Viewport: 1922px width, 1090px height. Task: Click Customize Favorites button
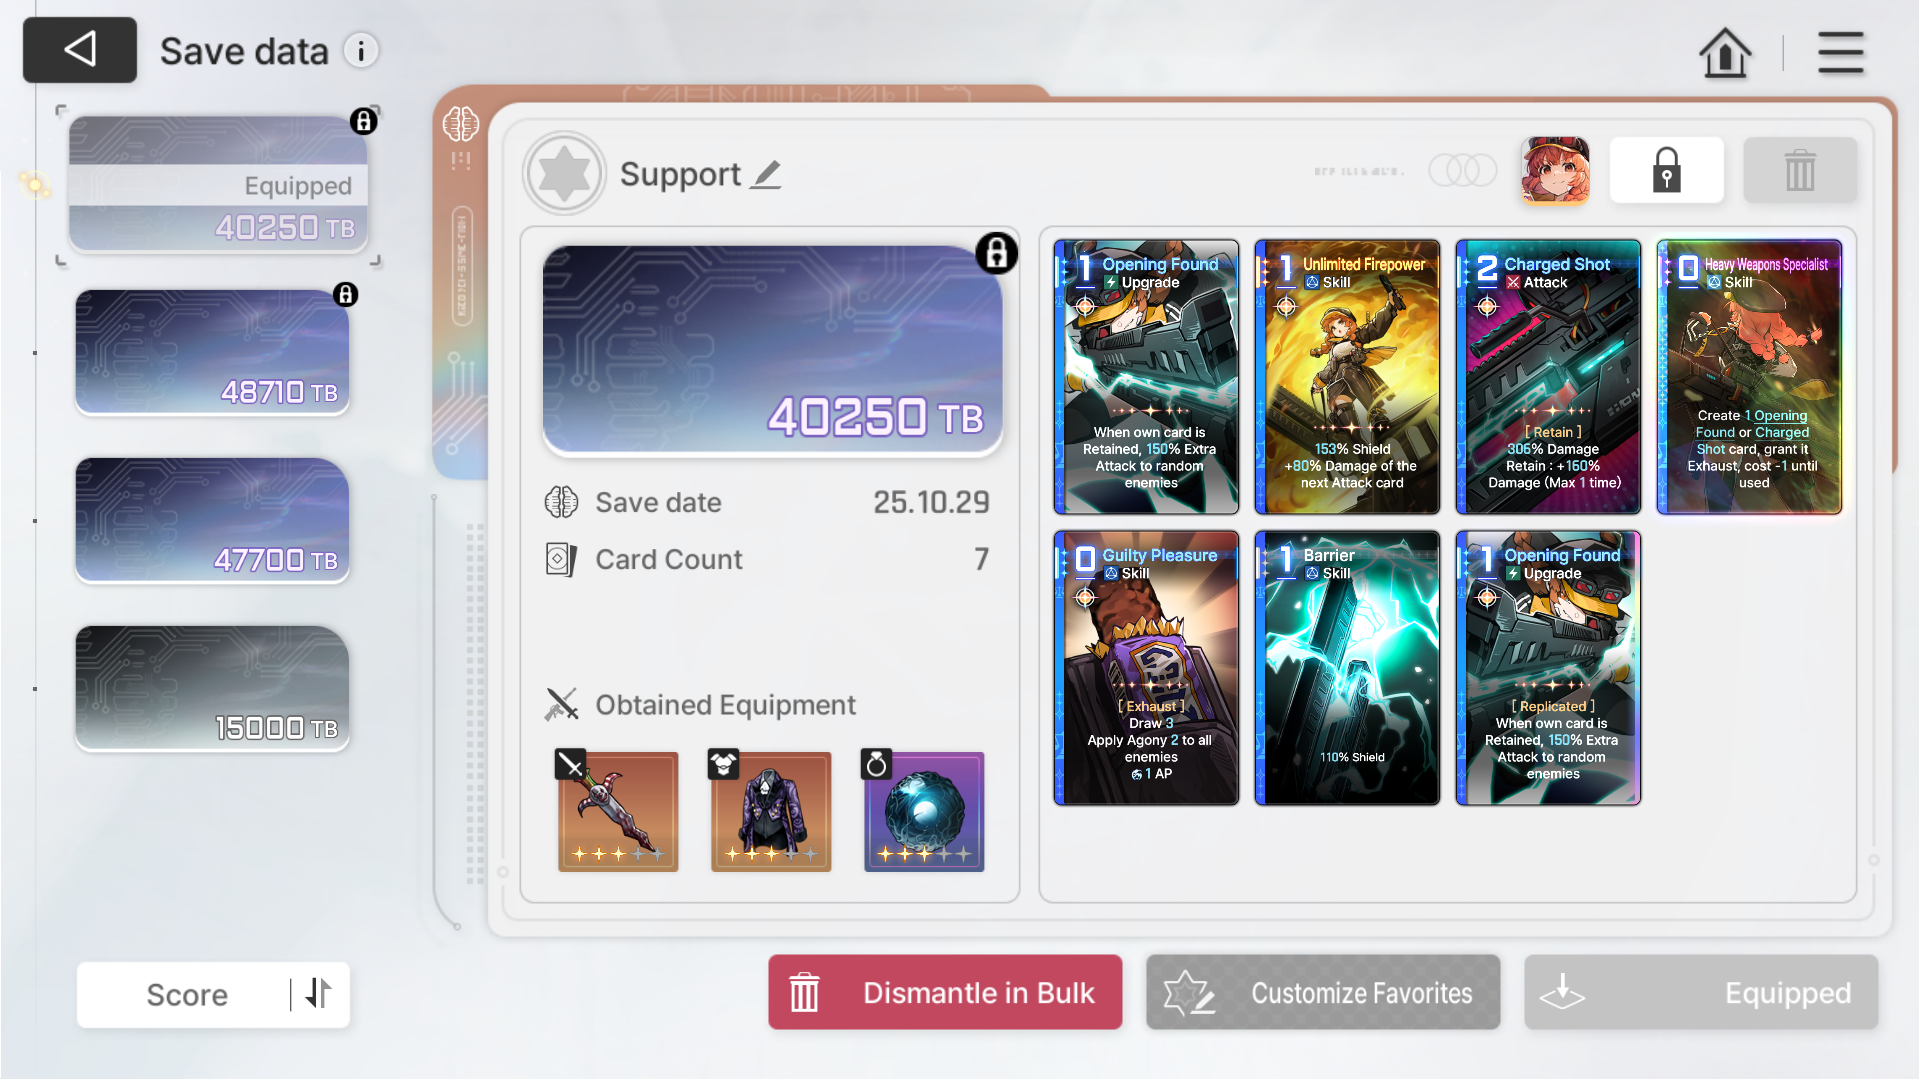click(x=1323, y=993)
